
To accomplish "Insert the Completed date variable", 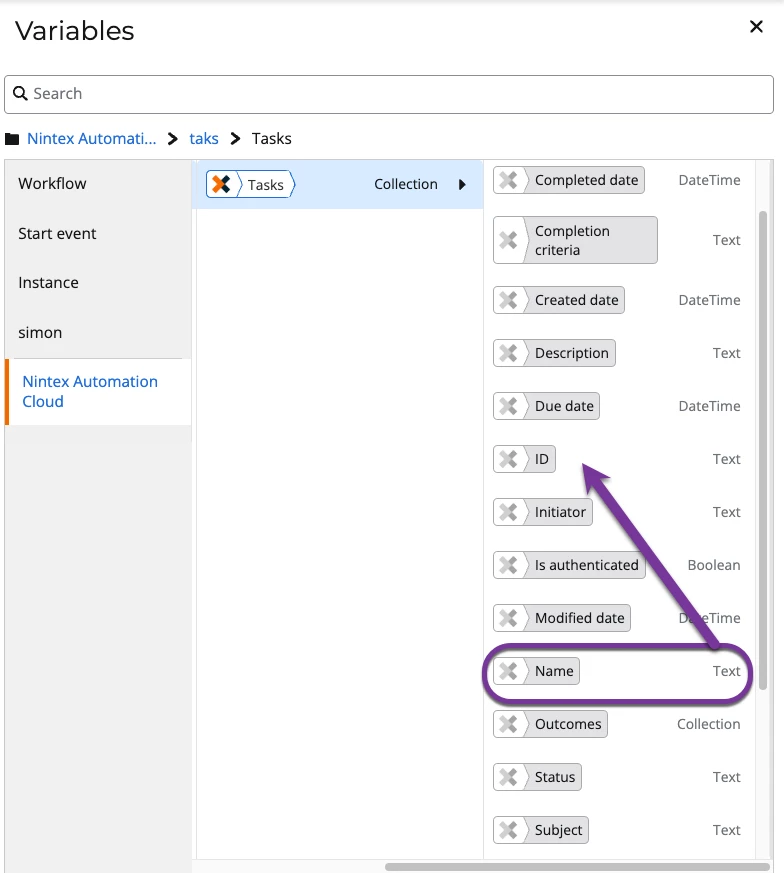I will click(x=569, y=180).
